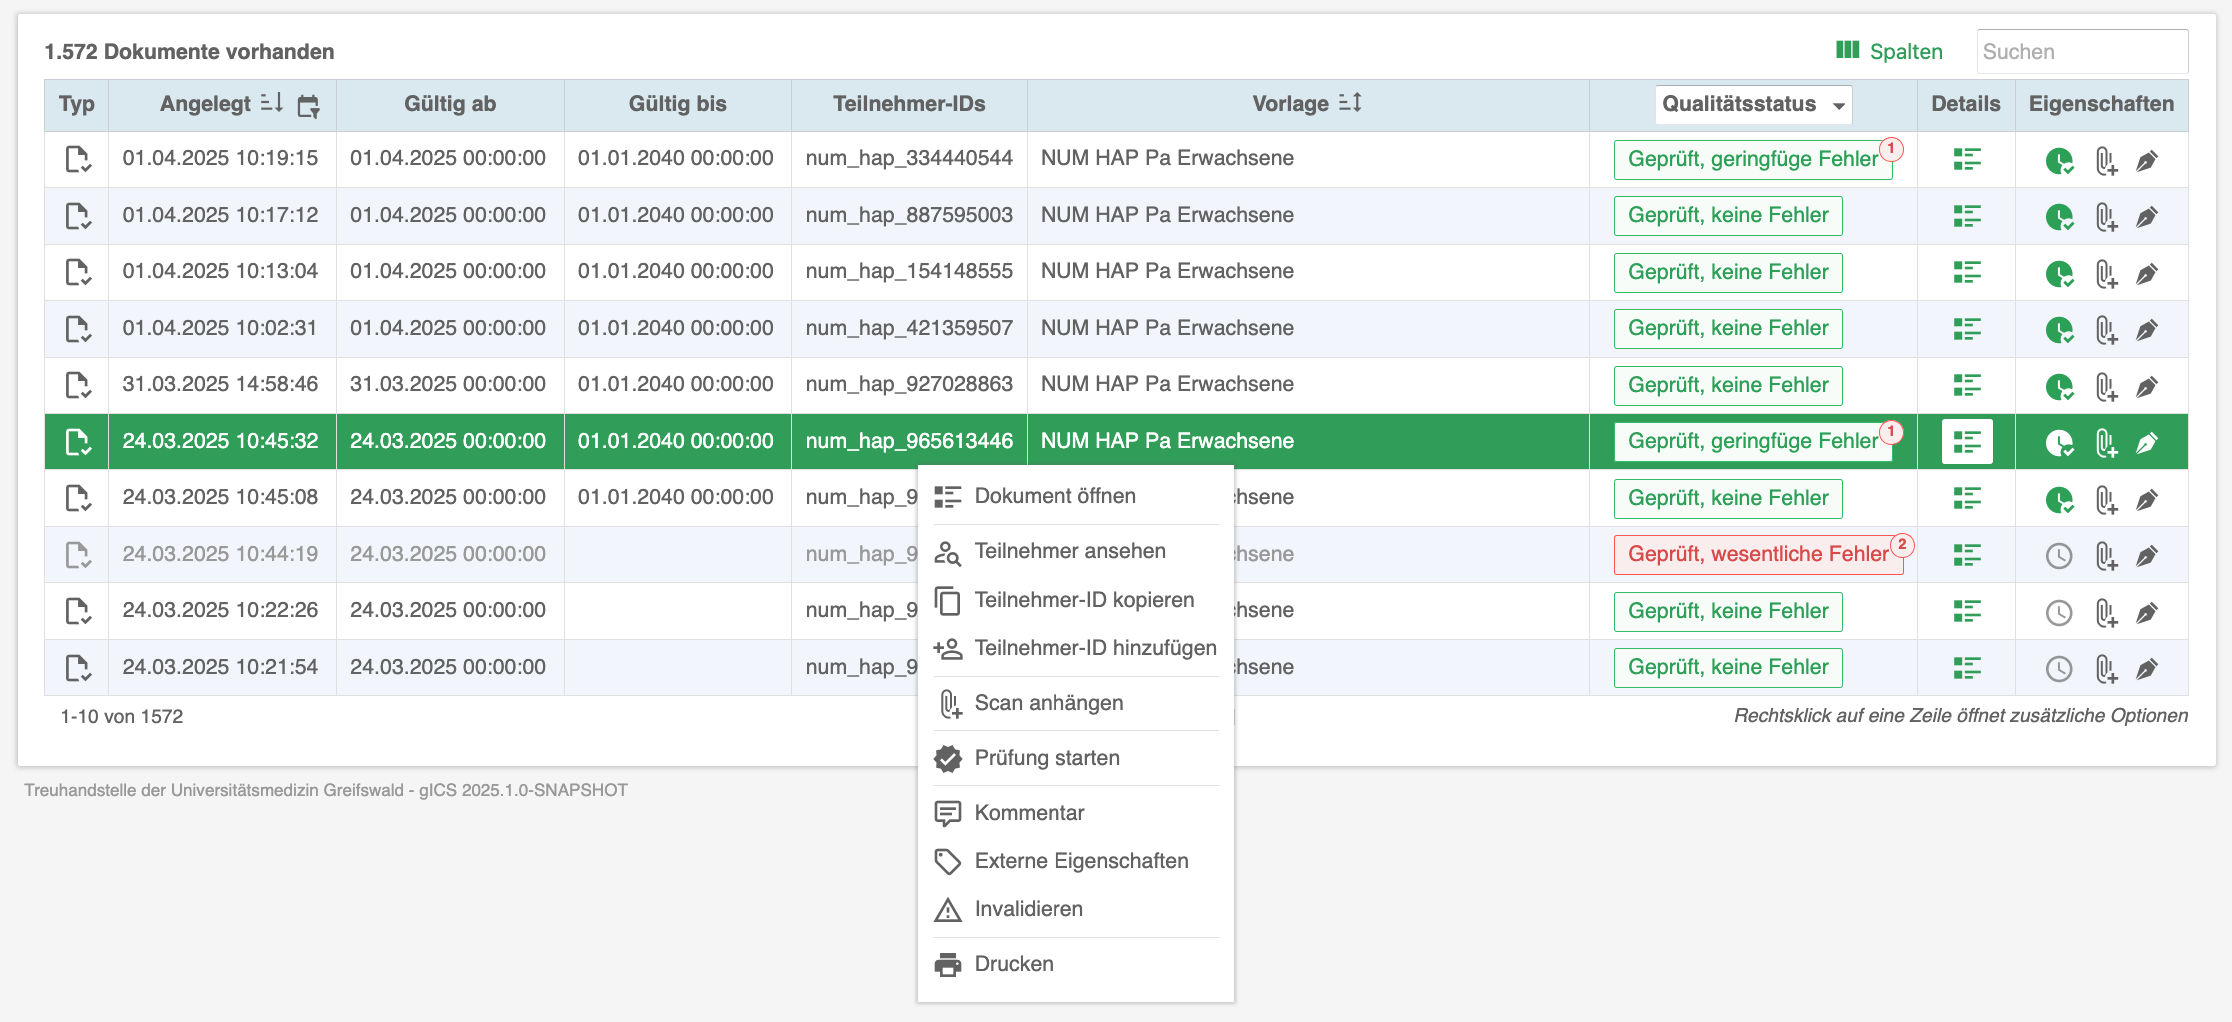Click pen icon in row 01.04.2025 10:19:15
This screenshot has height=1022, width=2232.
[2147, 160]
